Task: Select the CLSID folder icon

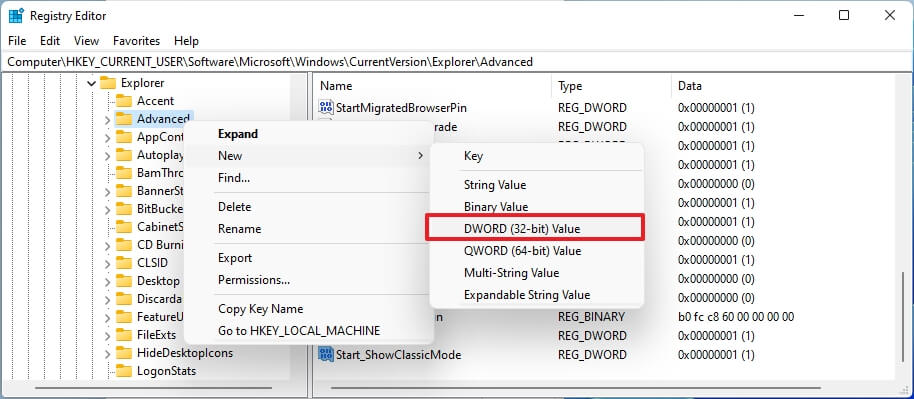Action: tap(124, 262)
